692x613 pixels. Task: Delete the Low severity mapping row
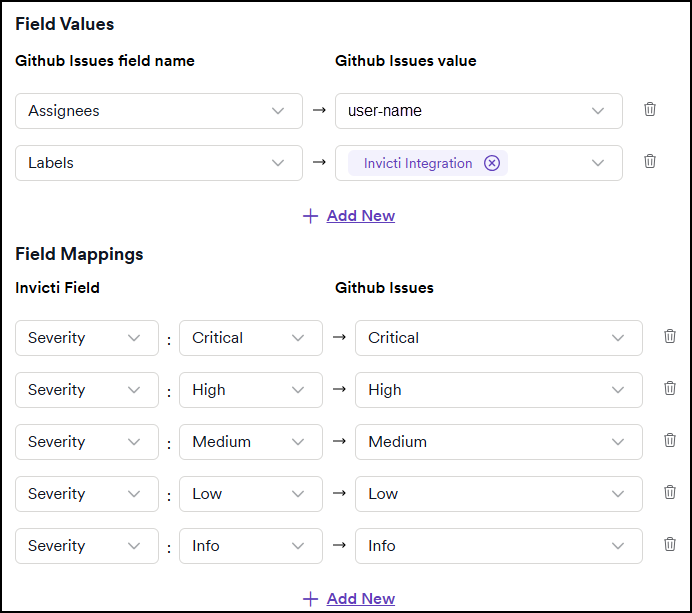pyautogui.click(x=669, y=492)
